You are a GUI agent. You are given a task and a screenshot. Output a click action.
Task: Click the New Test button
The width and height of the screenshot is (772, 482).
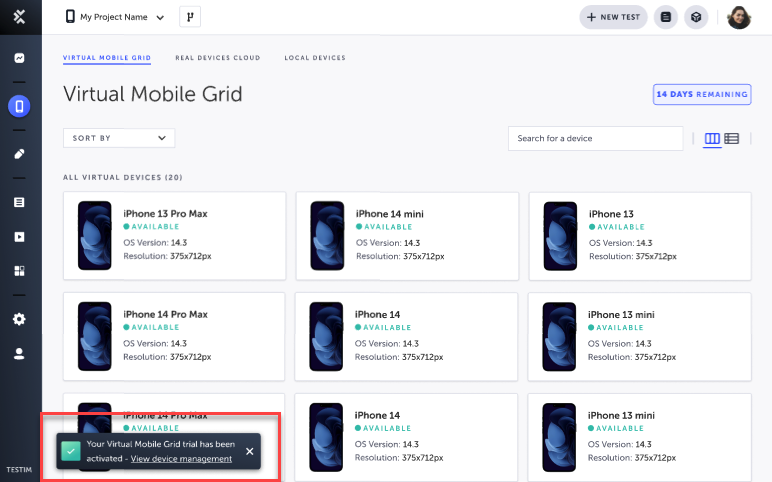coord(613,17)
